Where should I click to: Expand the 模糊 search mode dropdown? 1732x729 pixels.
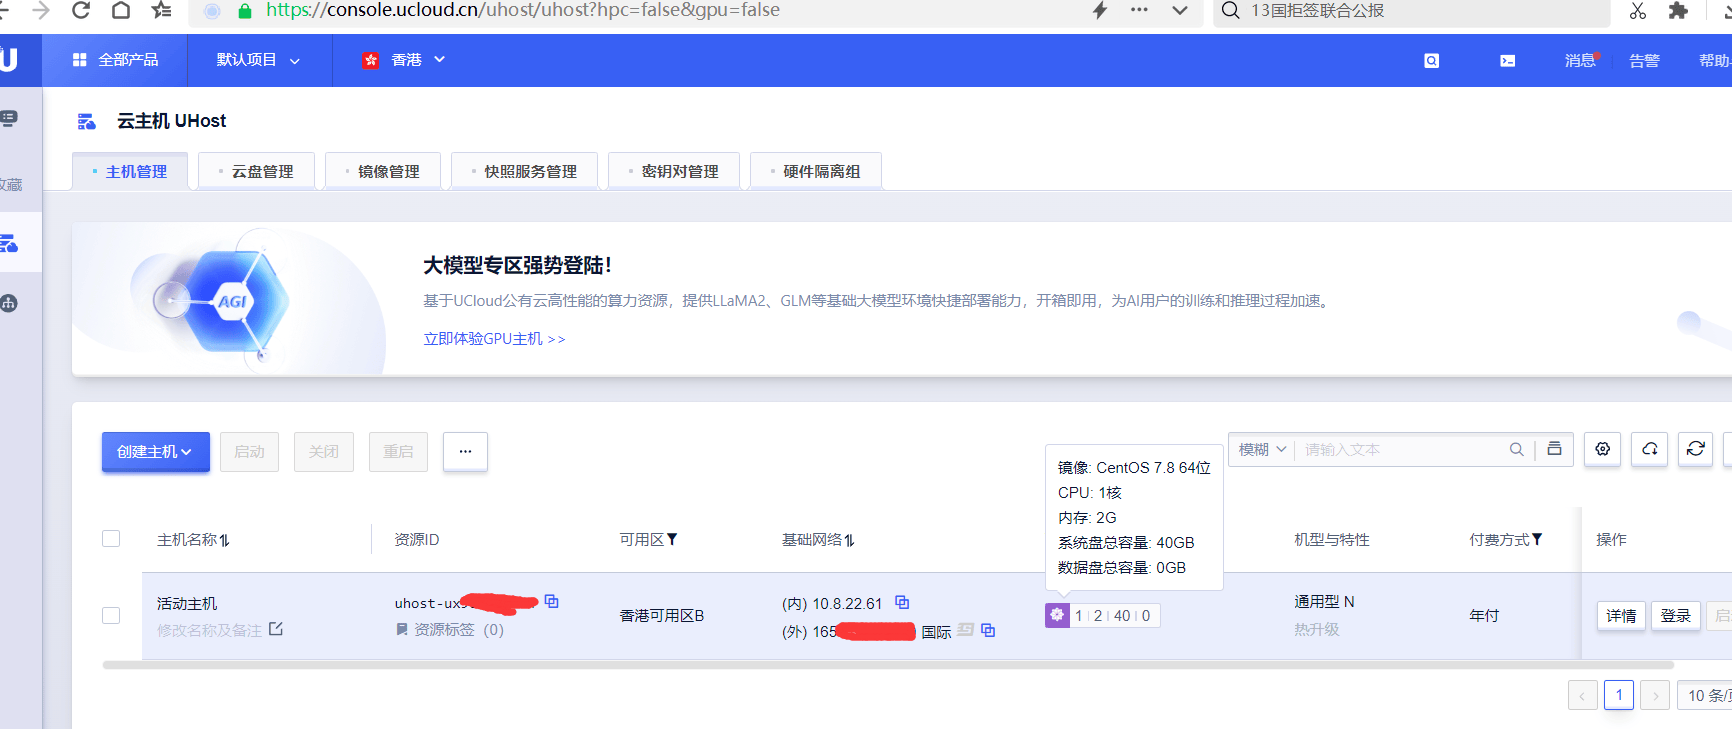[x=1262, y=450]
